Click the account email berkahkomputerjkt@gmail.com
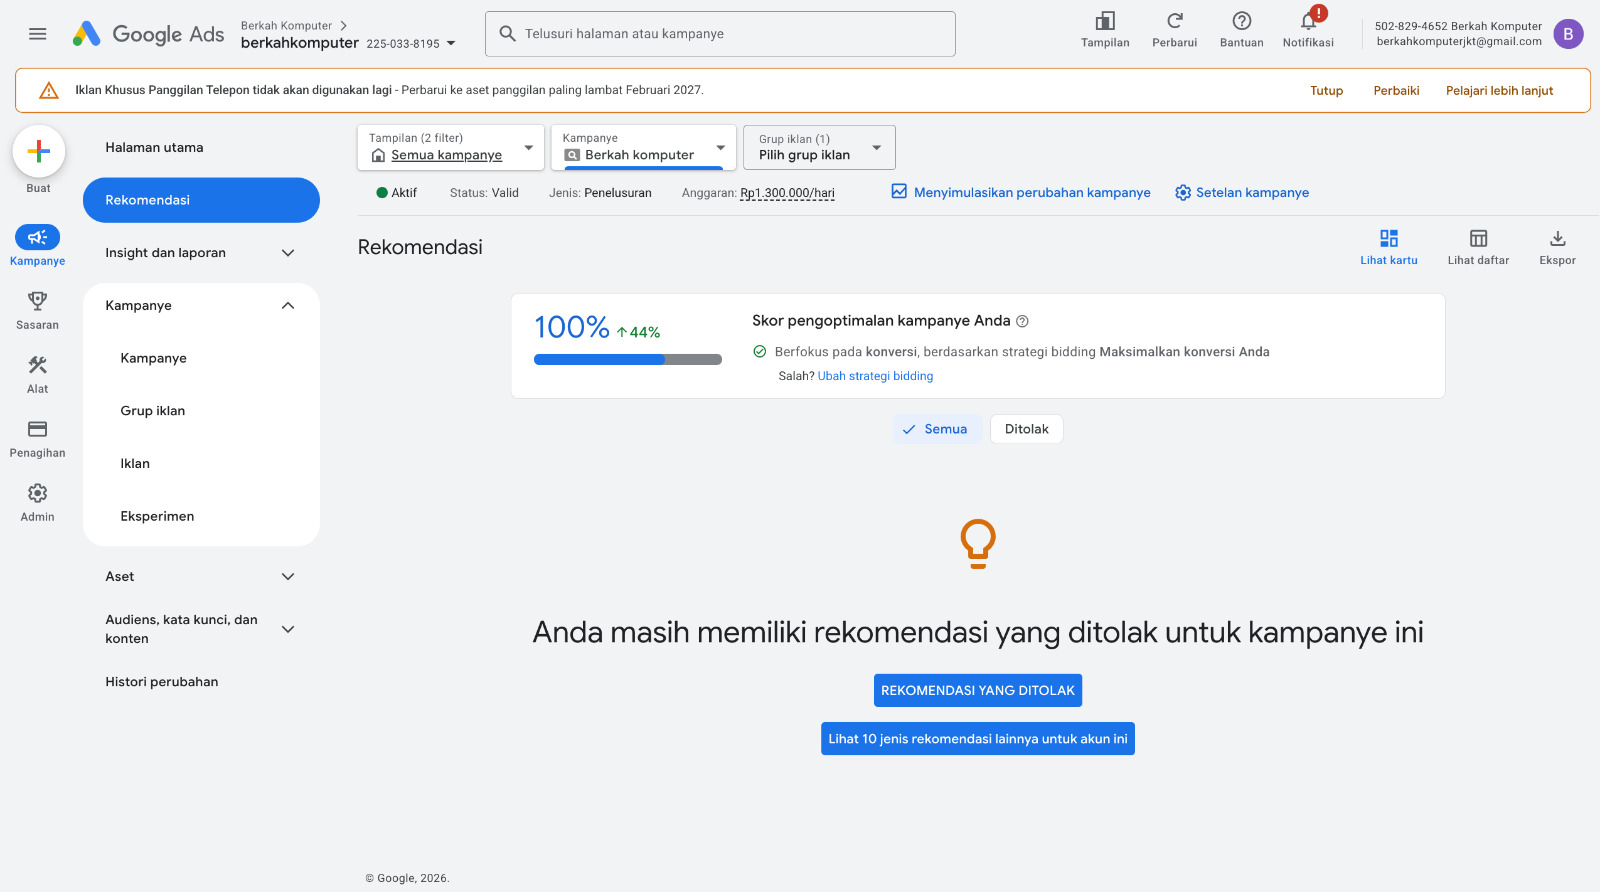This screenshot has height=892, width=1600. coord(1459,42)
